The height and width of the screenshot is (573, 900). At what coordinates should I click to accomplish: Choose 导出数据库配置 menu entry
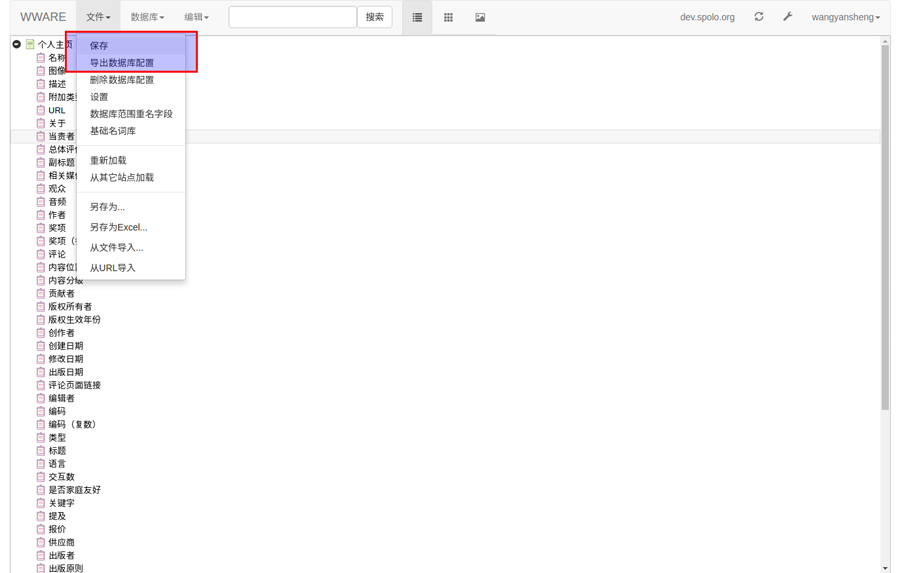coord(122,63)
